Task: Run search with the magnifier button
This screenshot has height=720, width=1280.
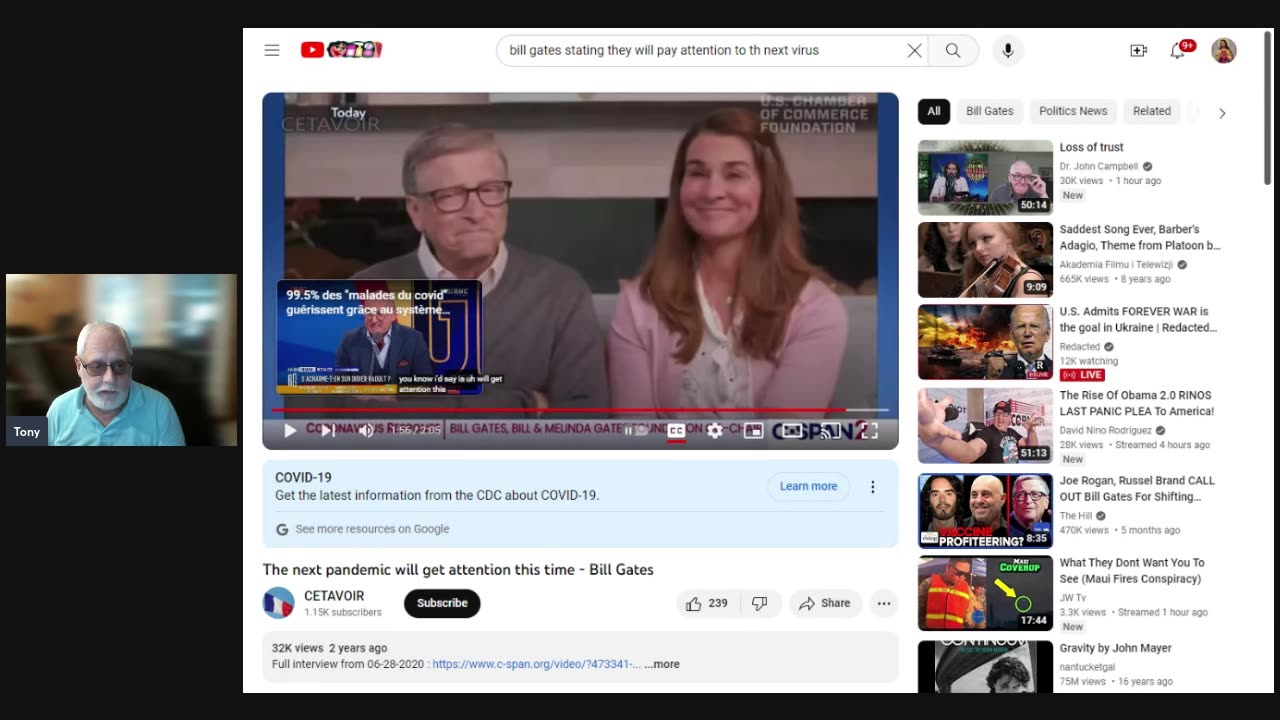Action: [953, 50]
